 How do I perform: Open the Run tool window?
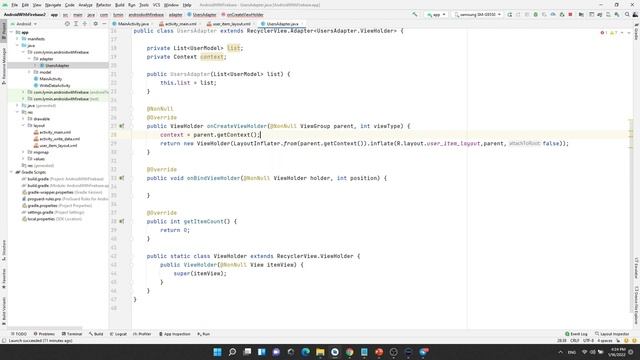pyautogui.click(x=204, y=334)
